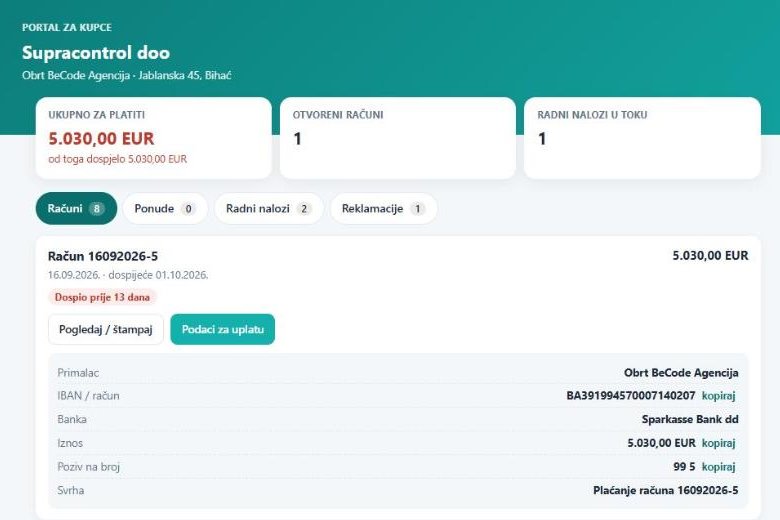Click the Otvoreni računi card
The width and height of the screenshot is (780, 520).
(x=398, y=138)
